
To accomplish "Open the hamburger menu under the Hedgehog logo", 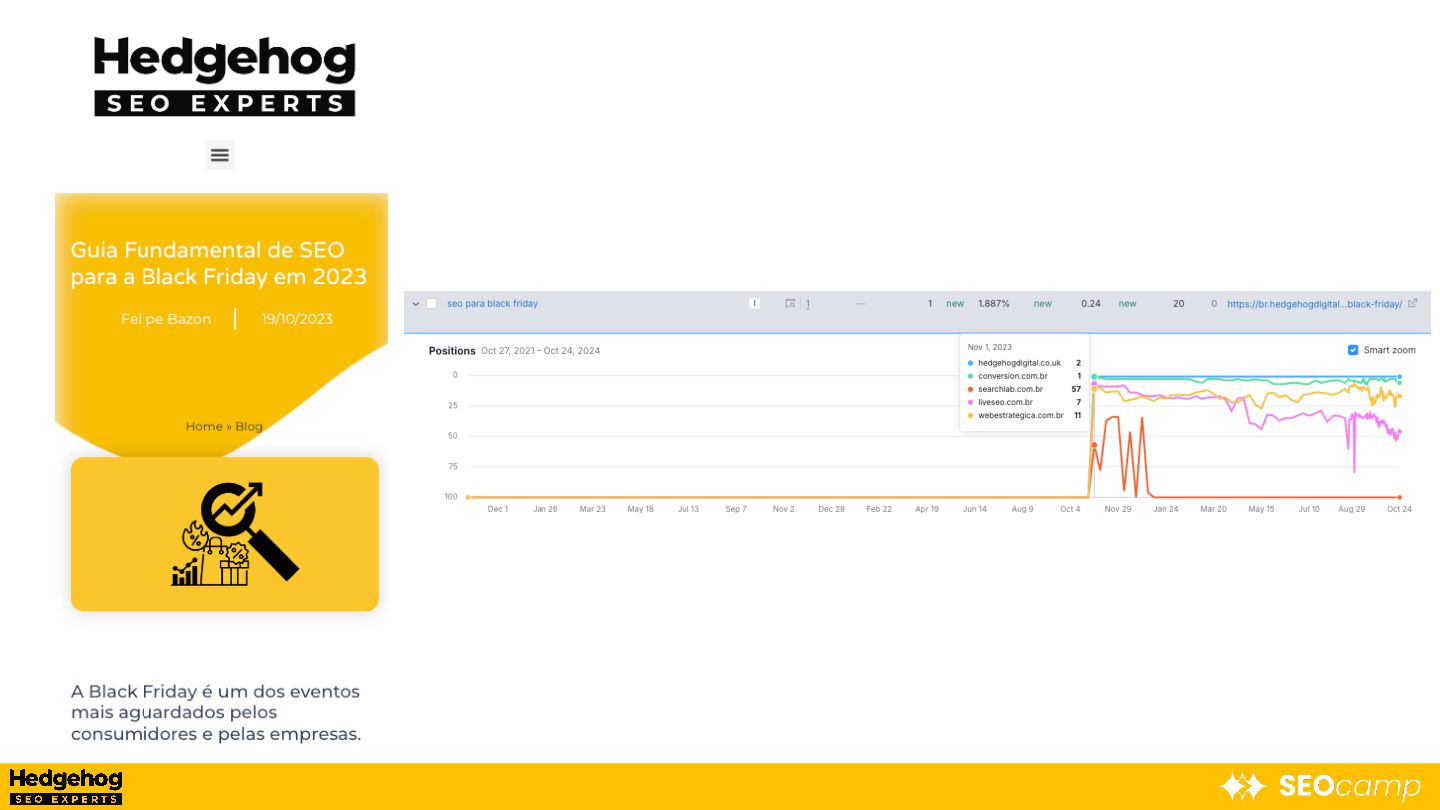I will click(220, 155).
